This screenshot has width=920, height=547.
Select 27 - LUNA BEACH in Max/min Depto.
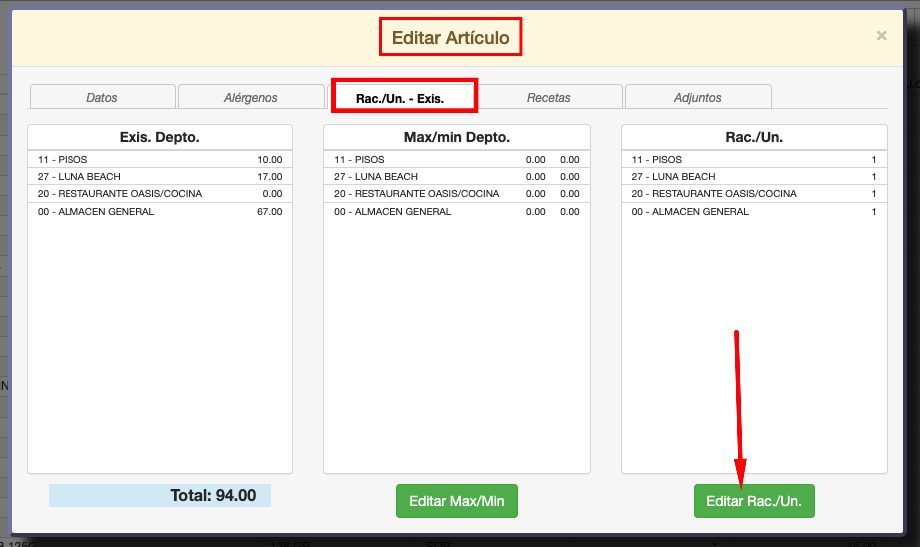(x=456, y=177)
